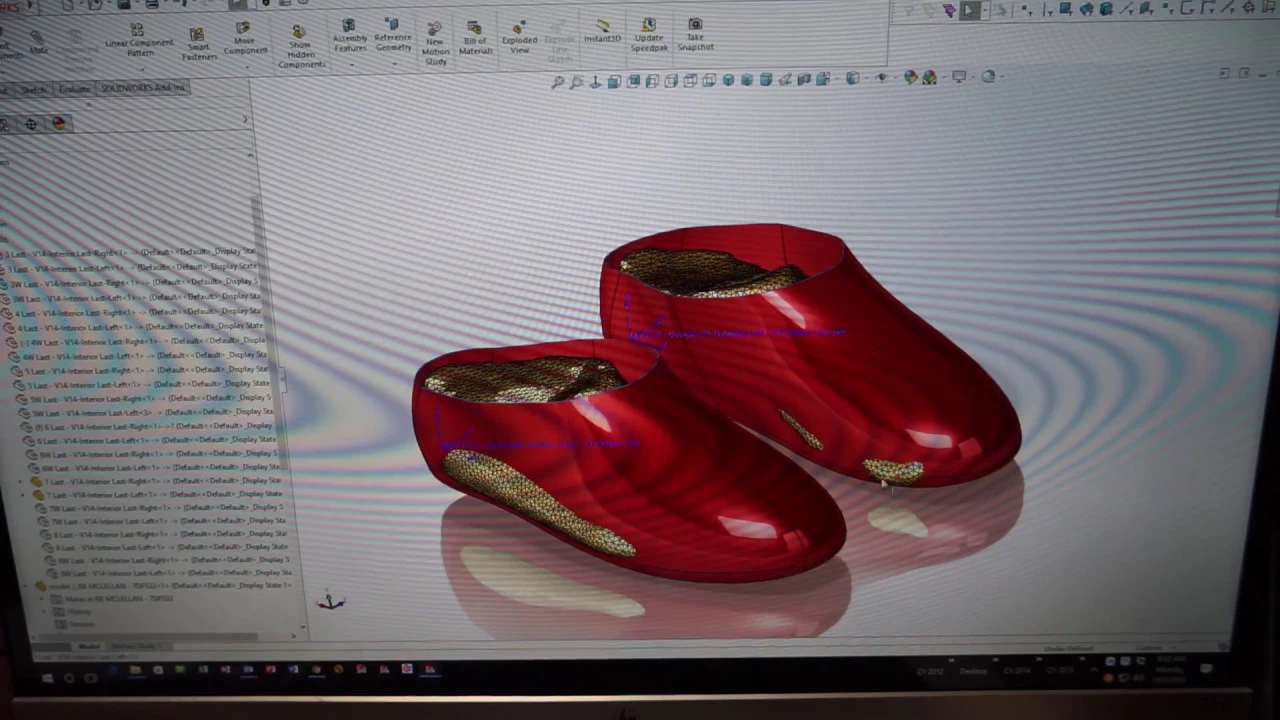This screenshot has height=720, width=1280.
Task: Take Snapshot with camera icon
Action: pyautogui.click(x=695, y=34)
